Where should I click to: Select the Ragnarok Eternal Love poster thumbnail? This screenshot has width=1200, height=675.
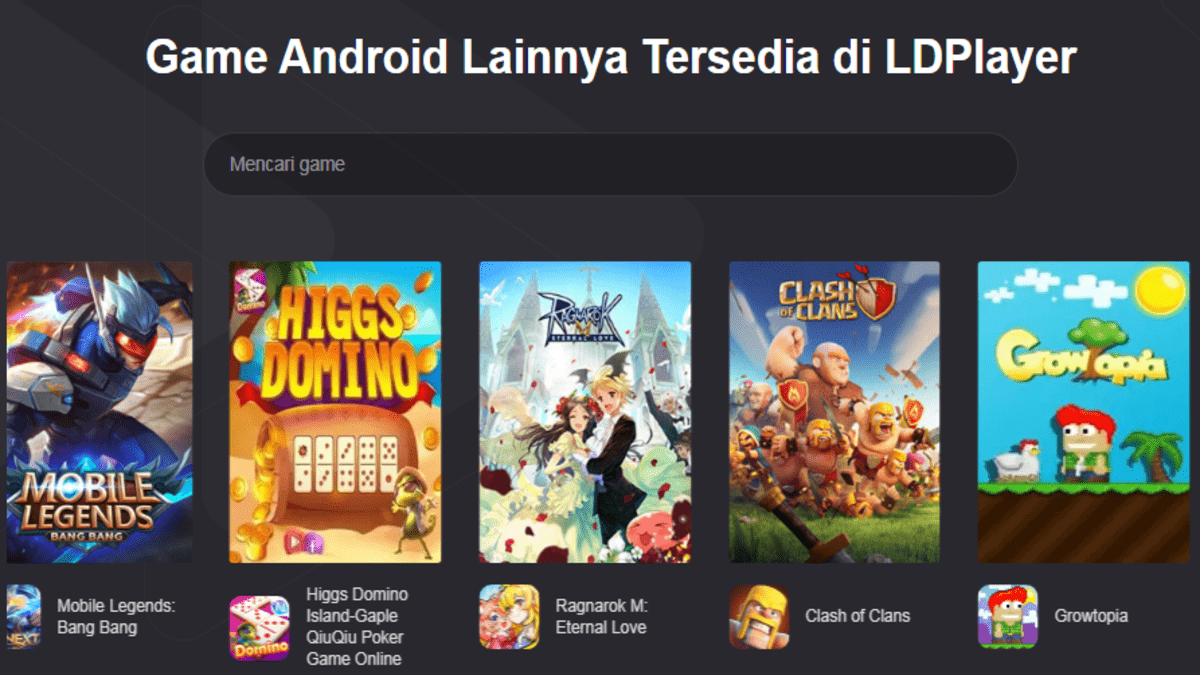(x=585, y=412)
